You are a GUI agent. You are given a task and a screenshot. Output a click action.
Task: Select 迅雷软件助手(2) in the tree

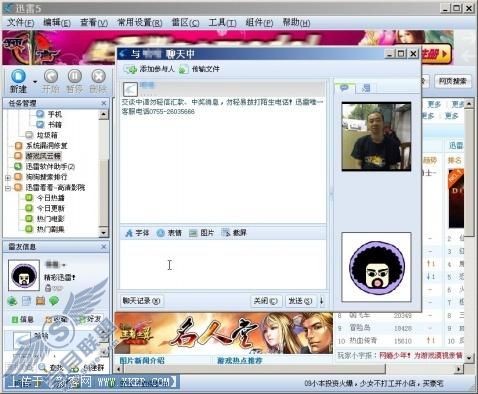point(50,166)
